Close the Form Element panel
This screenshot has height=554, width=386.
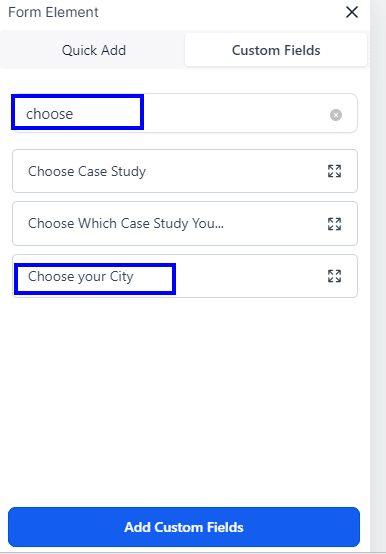point(352,12)
